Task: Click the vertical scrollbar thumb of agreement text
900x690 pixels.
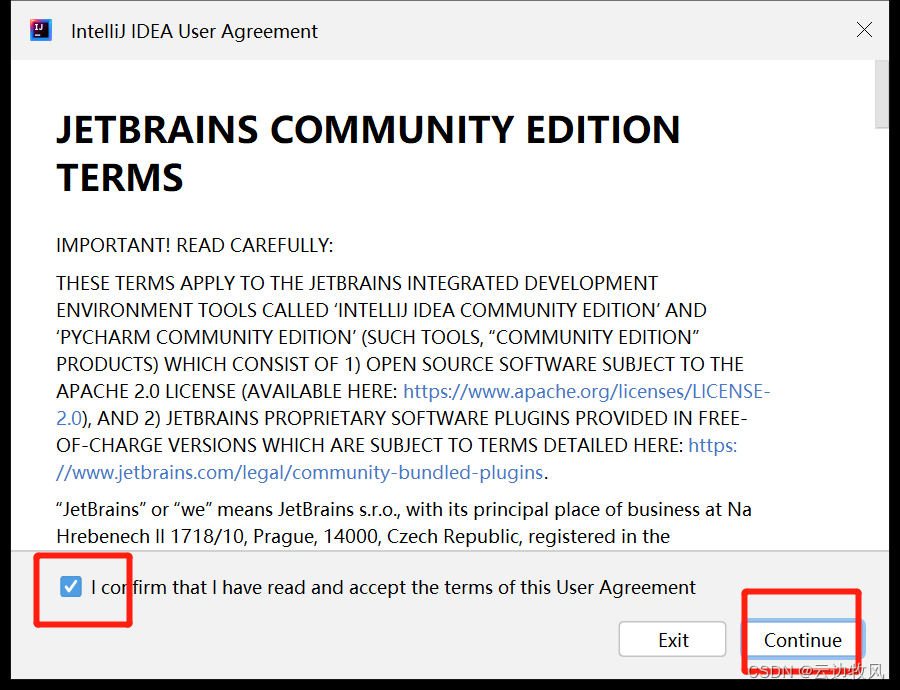Action: [x=881, y=94]
